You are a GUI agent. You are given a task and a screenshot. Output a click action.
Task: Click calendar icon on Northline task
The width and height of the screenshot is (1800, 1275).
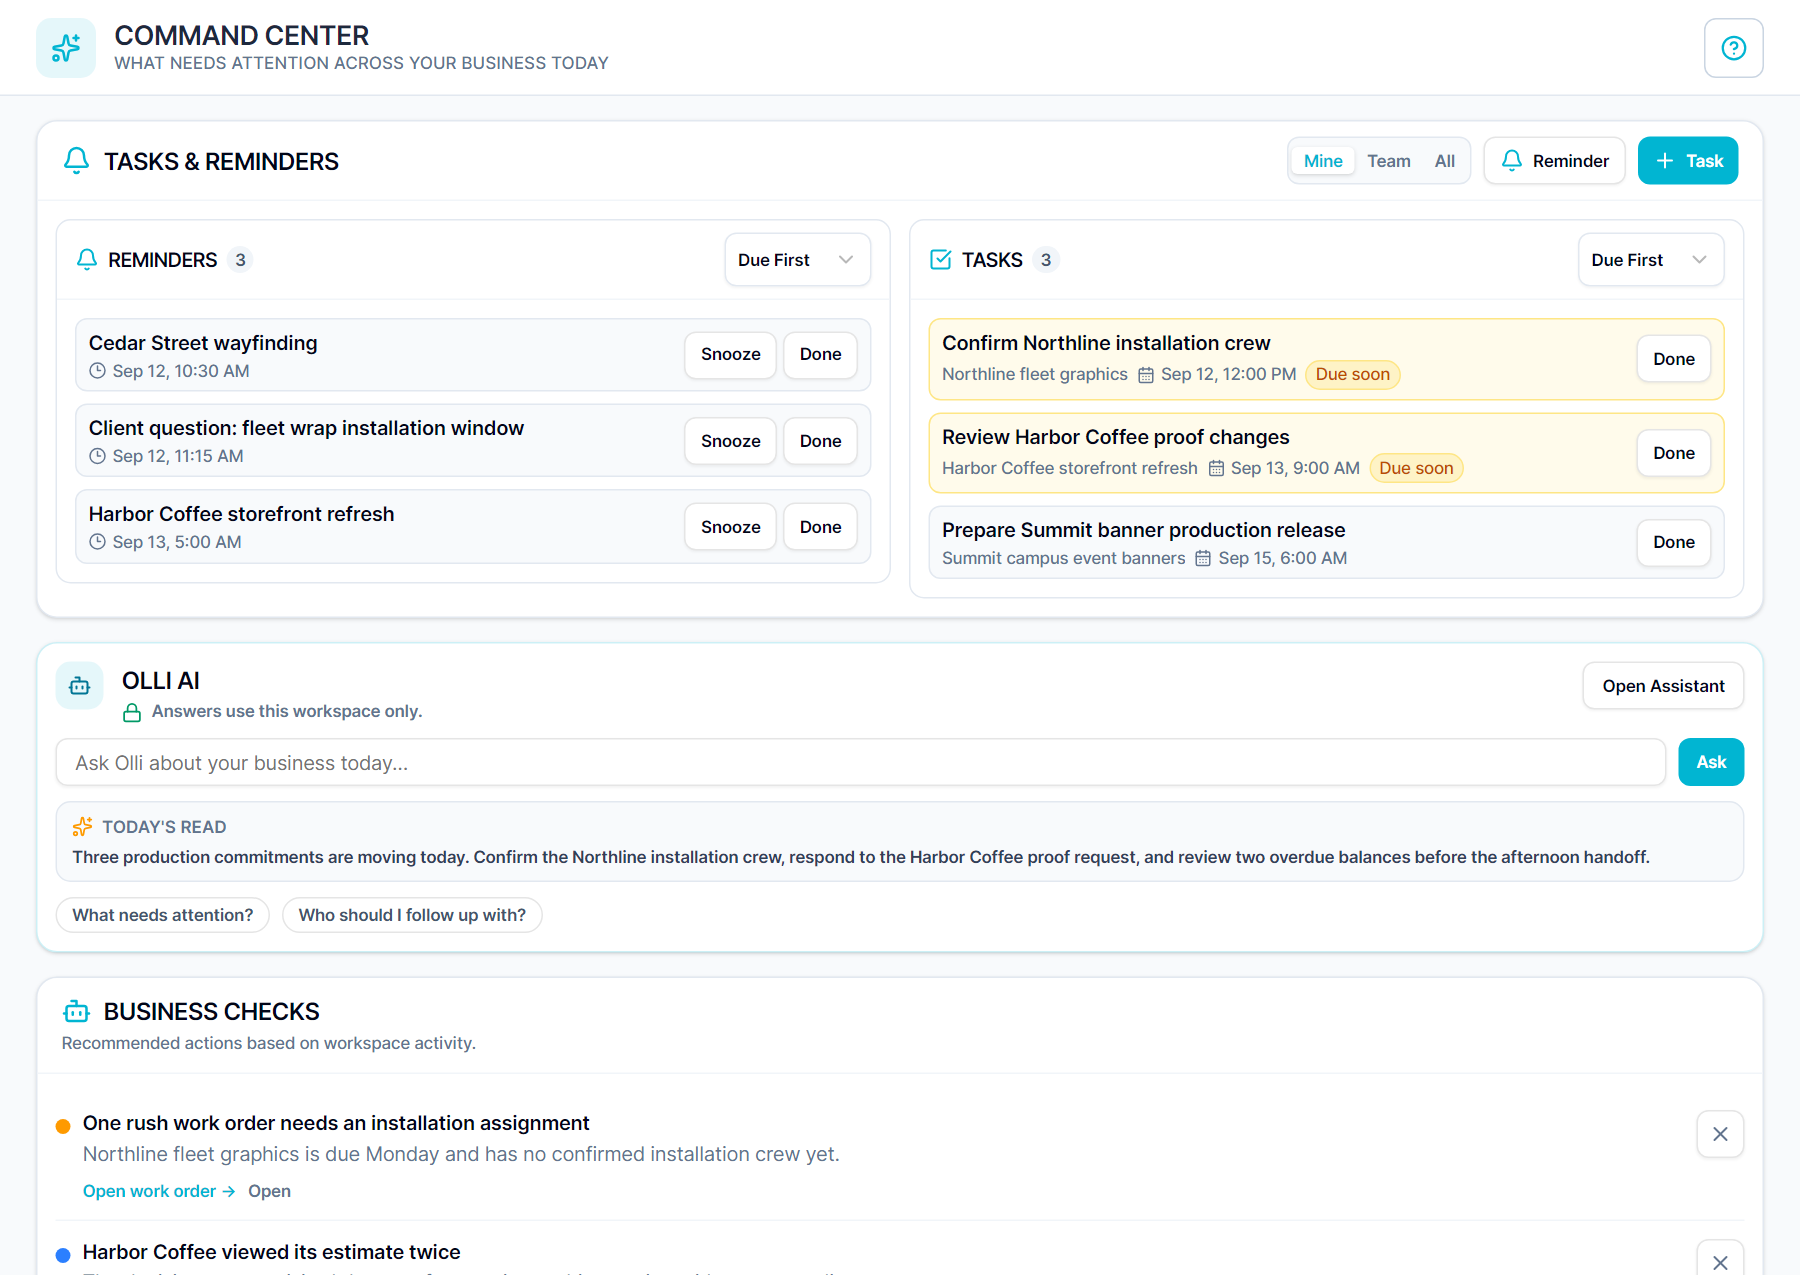coord(1146,375)
